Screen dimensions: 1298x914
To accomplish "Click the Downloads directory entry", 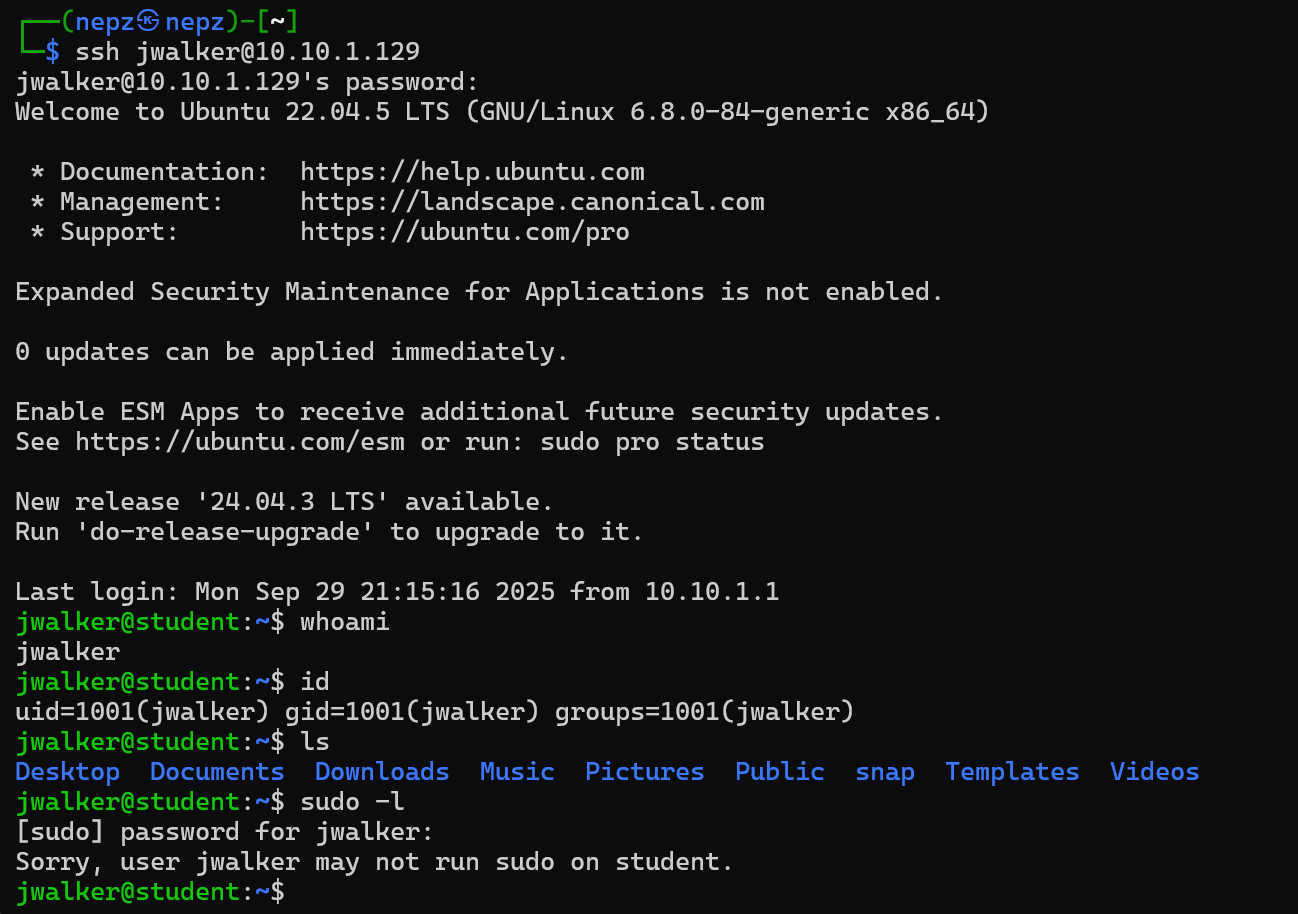I will tap(382, 772).
